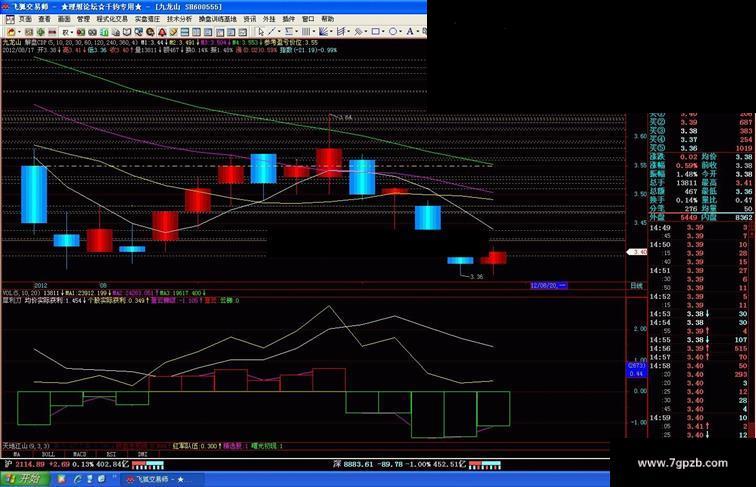Open the 技术分析 menu

coord(179,19)
